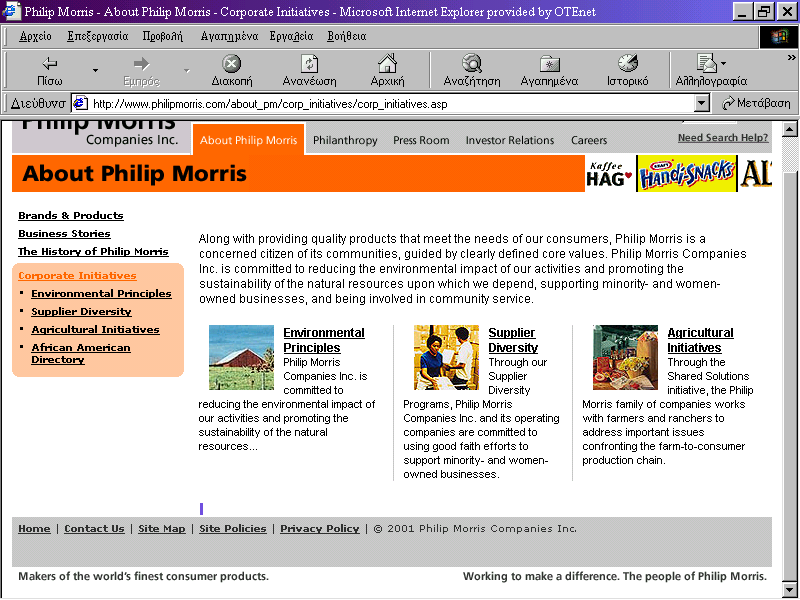Click the vertical scrollbar up arrow
The height and width of the screenshot is (600, 800).
pos(790,129)
